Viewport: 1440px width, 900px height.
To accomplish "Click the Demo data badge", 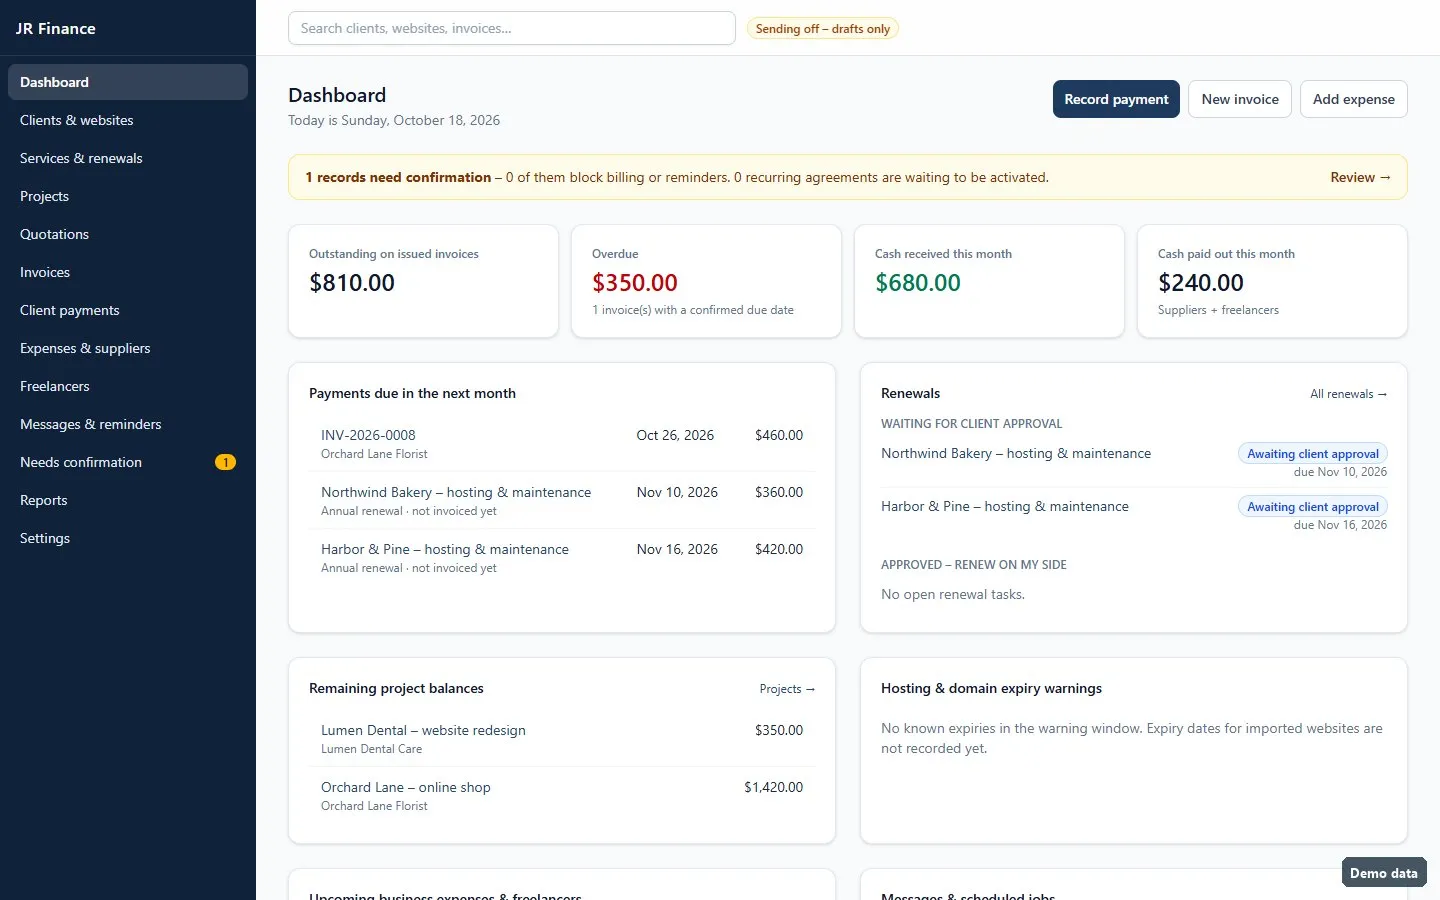I will coord(1383,873).
